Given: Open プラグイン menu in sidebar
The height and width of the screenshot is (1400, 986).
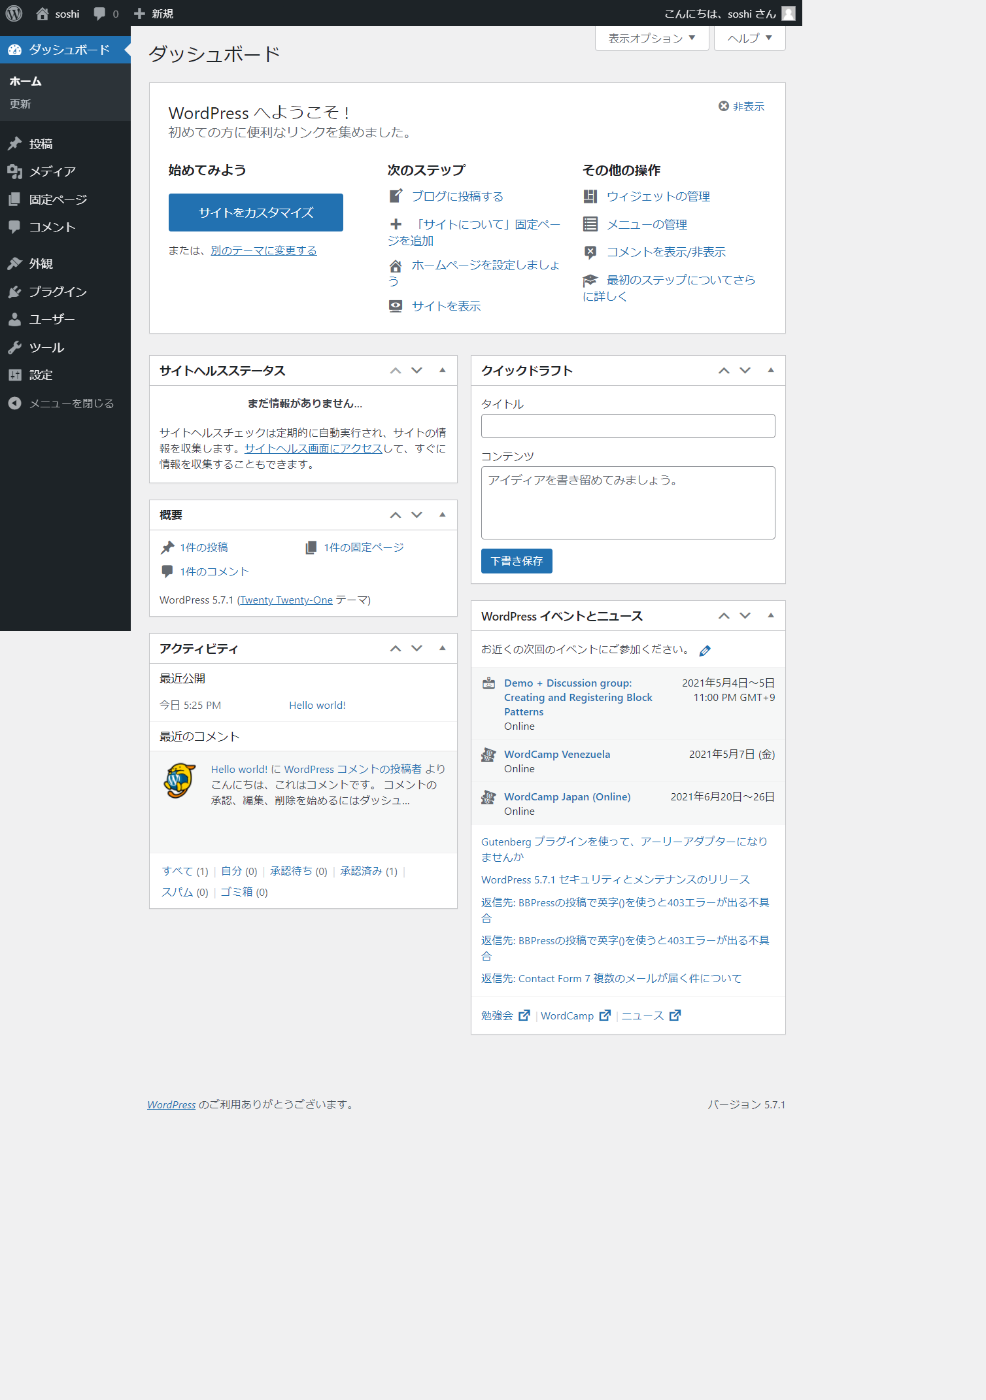Looking at the screenshot, I should click(x=65, y=291).
